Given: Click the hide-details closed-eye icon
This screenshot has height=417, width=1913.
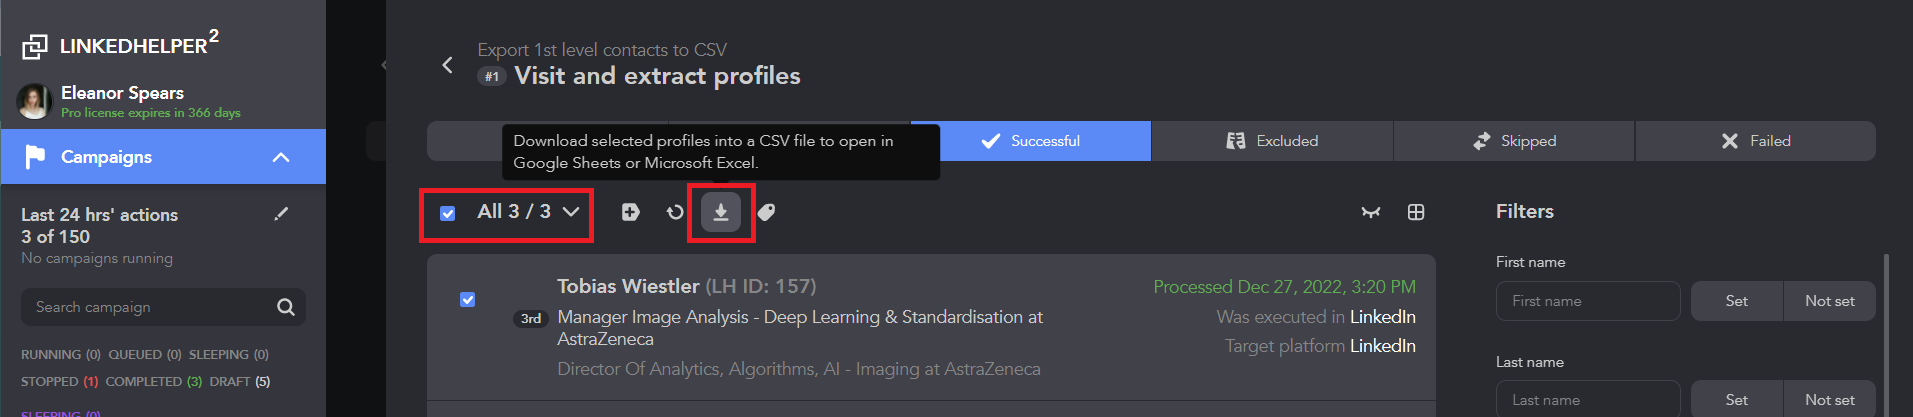Looking at the screenshot, I should pos(1370,212).
